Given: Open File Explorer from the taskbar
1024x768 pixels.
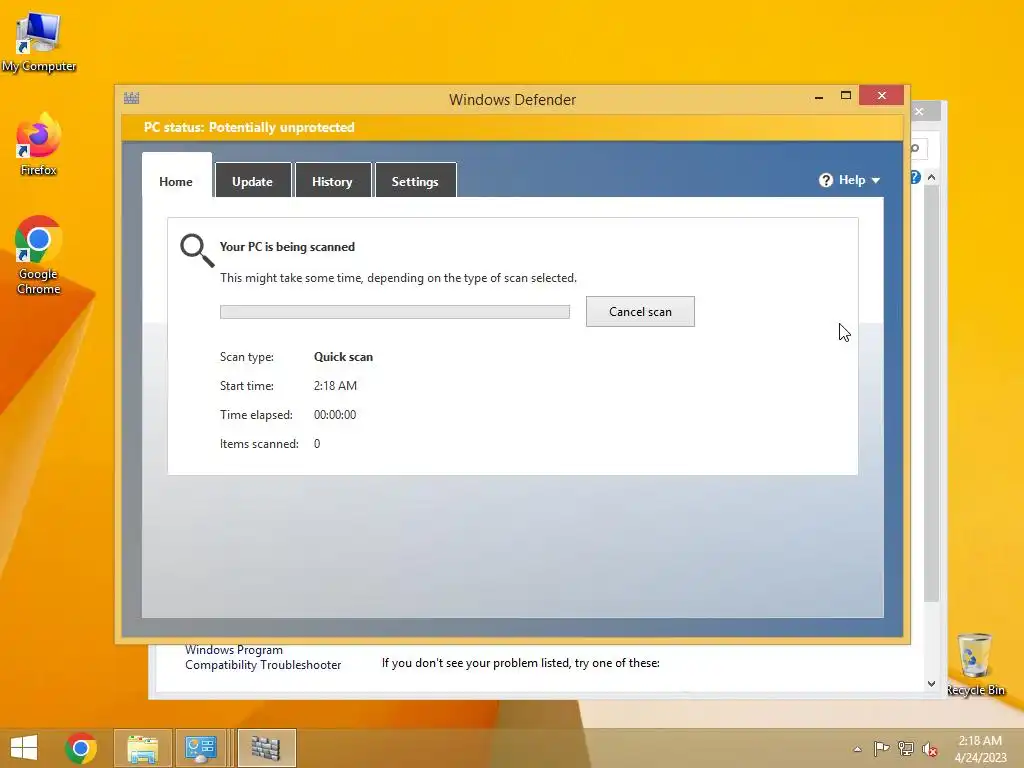Looking at the screenshot, I should [143, 748].
